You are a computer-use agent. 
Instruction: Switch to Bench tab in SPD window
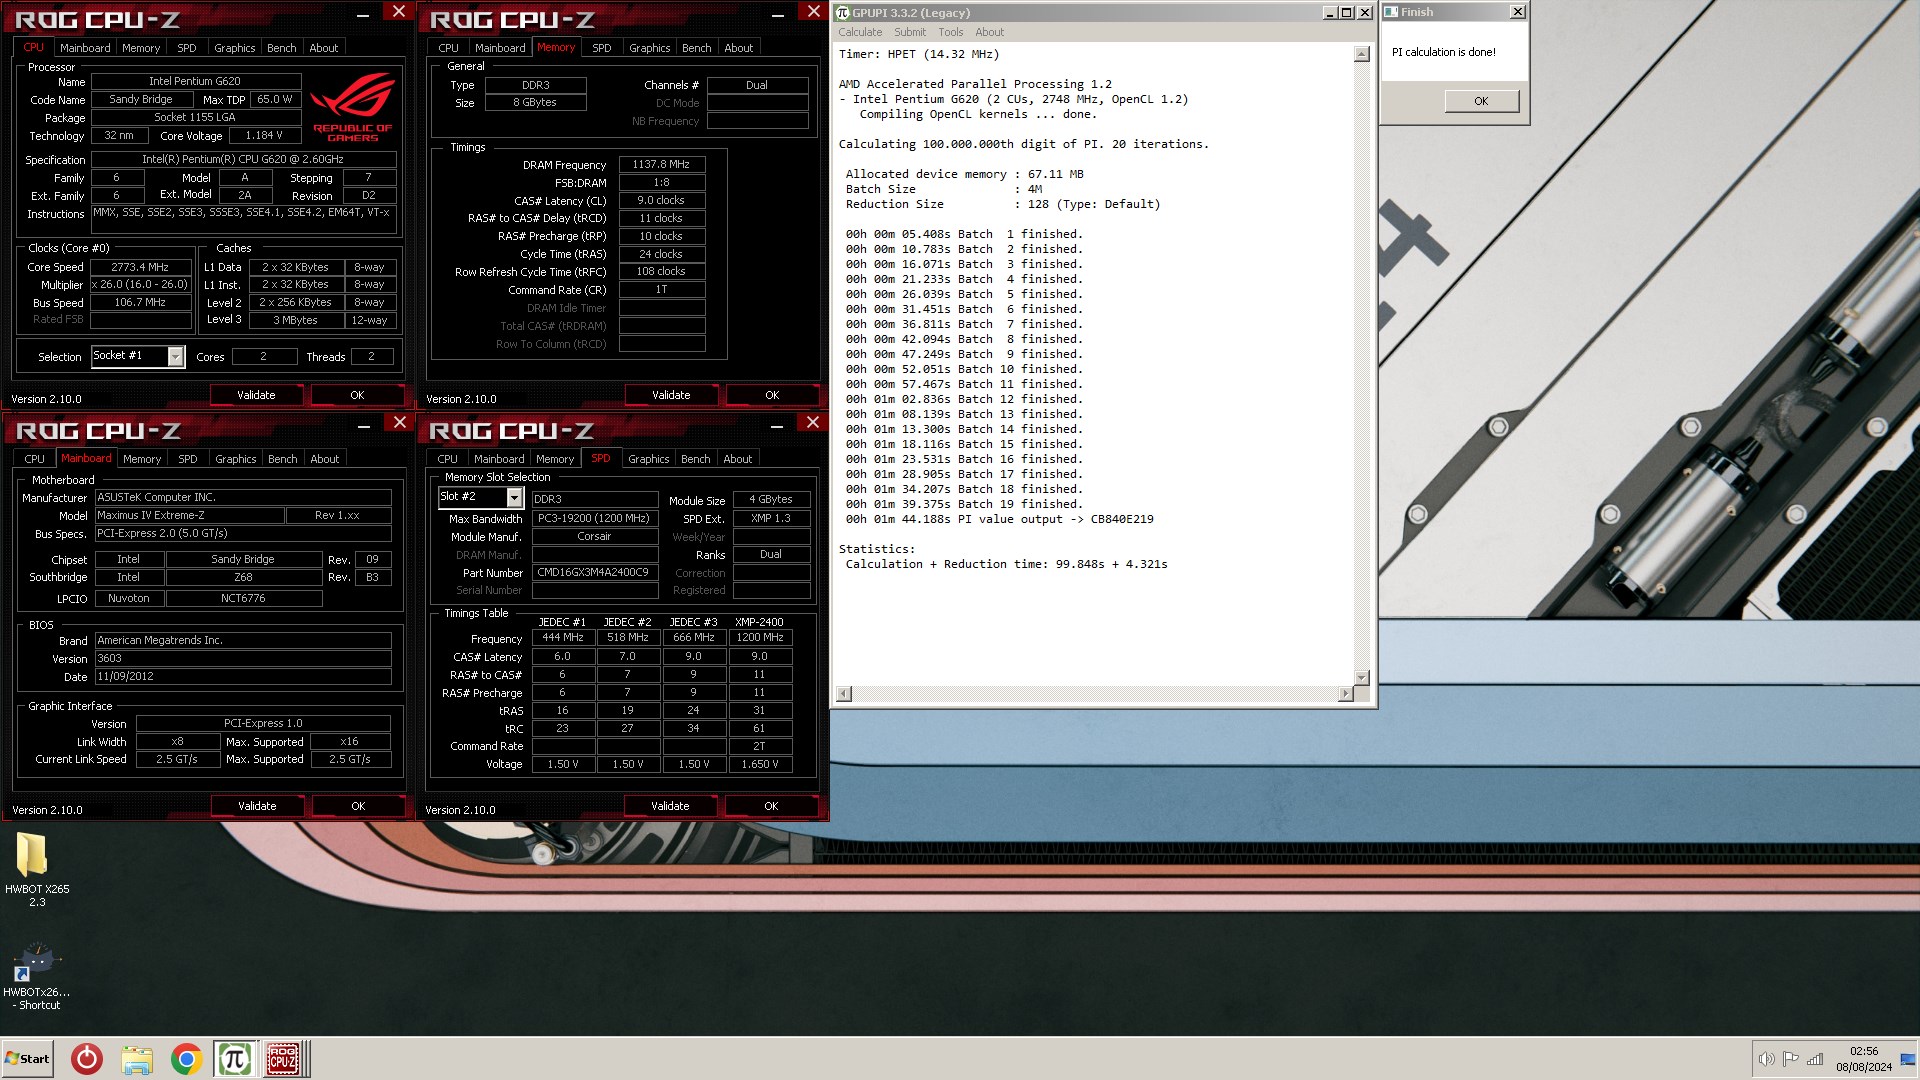[x=696, y=459]
